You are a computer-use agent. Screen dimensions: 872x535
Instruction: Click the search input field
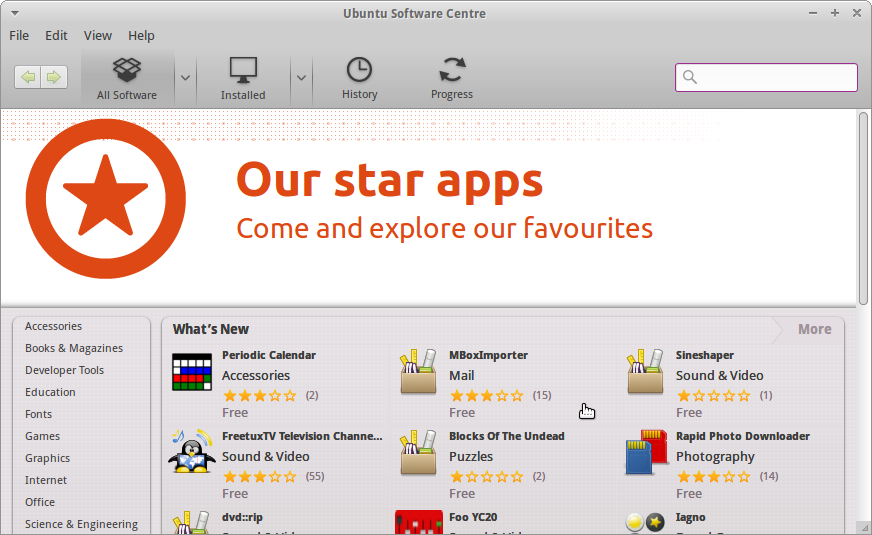pyautogui.click(x=766, y=77)
